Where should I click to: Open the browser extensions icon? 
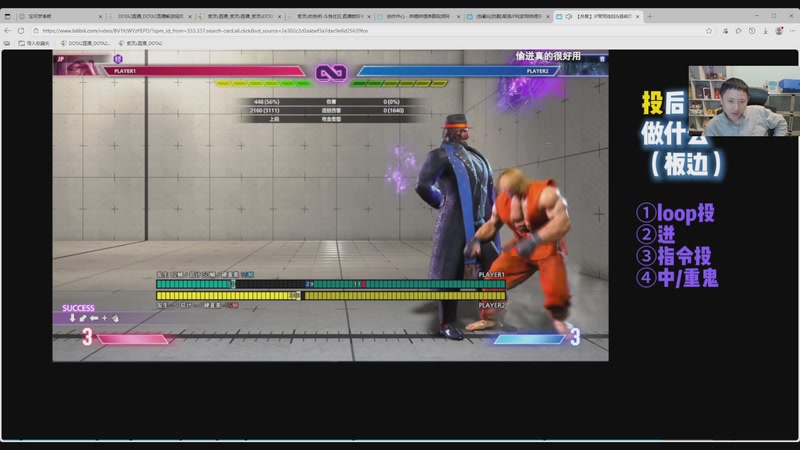coord(725,31)
